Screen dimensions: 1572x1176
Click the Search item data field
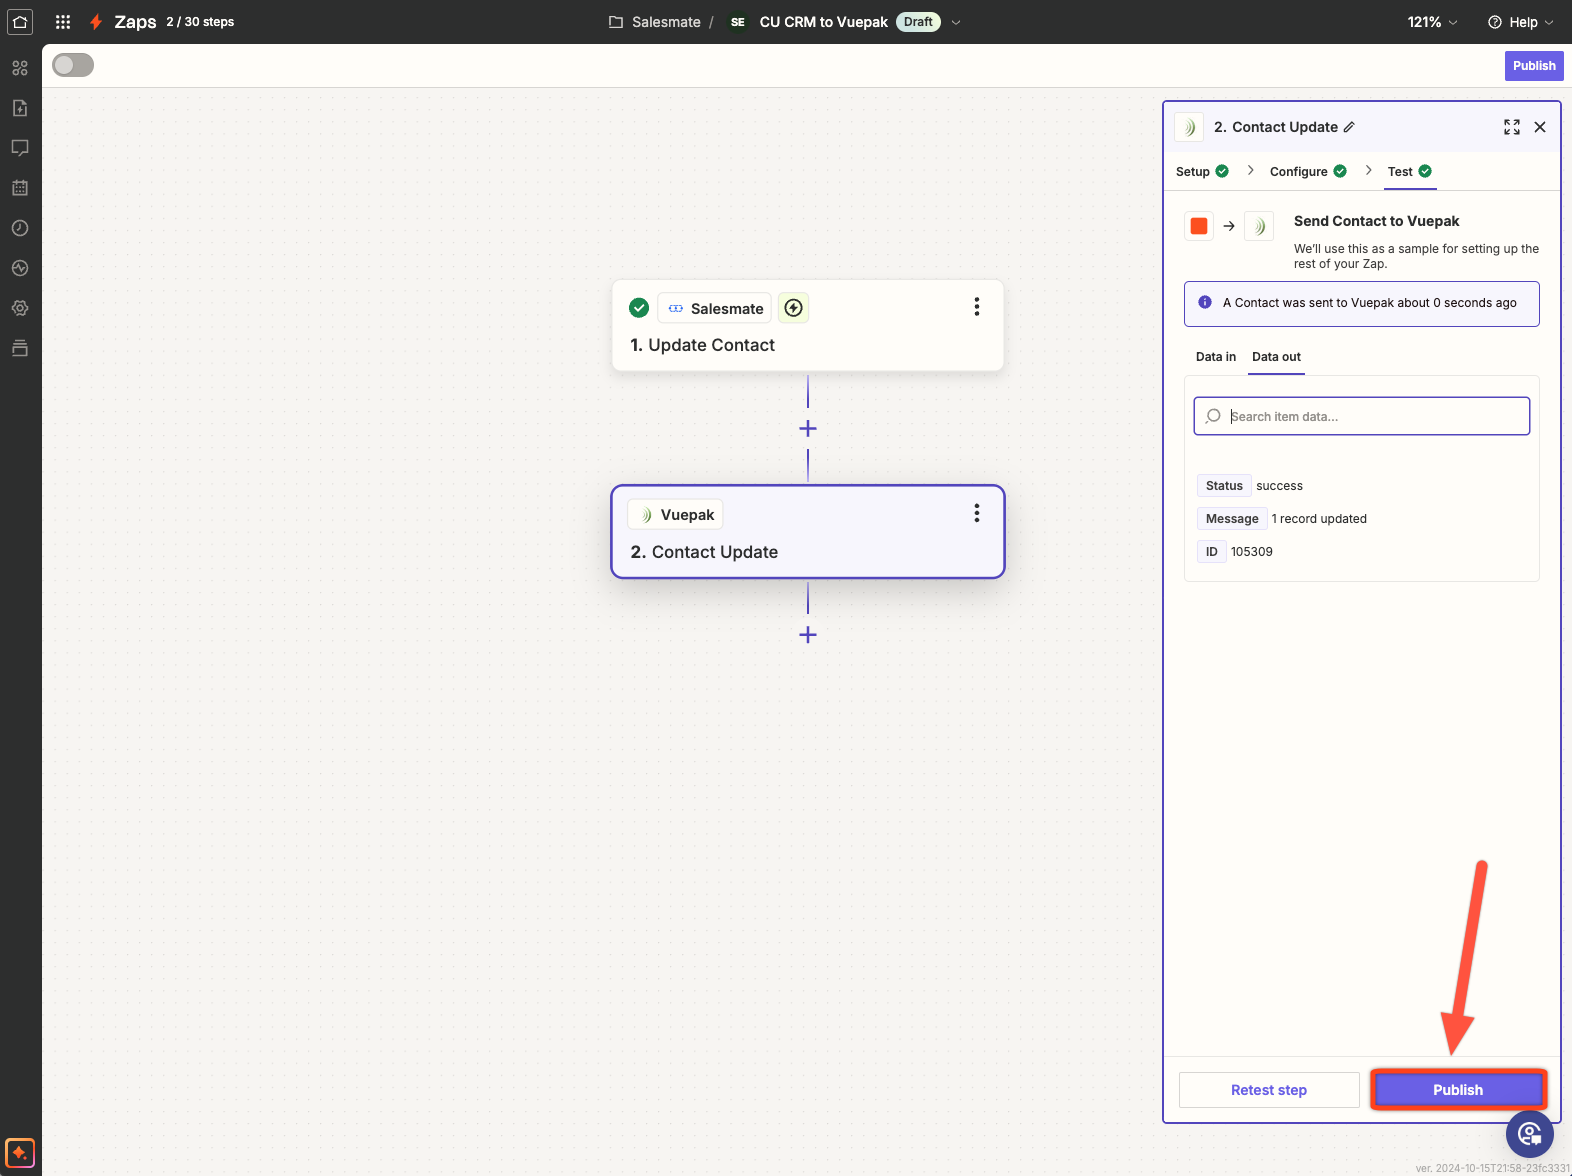click(1362, 416)
